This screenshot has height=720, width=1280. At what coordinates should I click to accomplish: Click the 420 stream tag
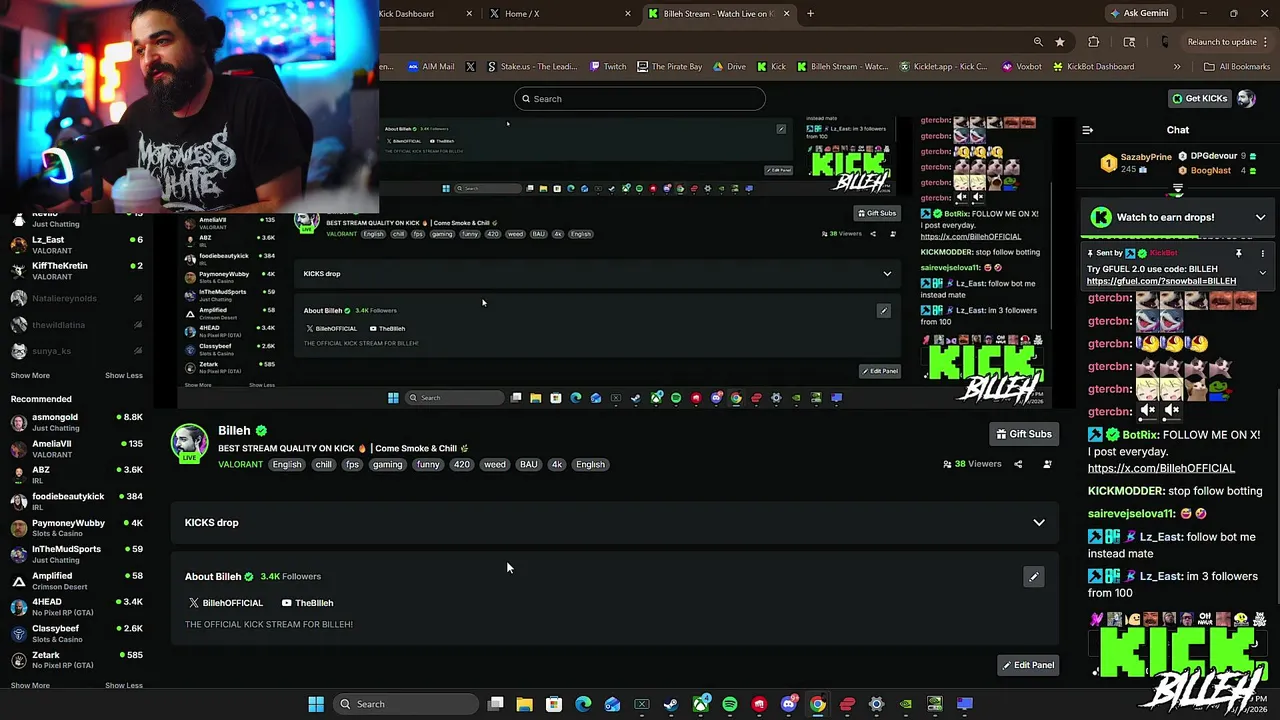tap(461, 465)
